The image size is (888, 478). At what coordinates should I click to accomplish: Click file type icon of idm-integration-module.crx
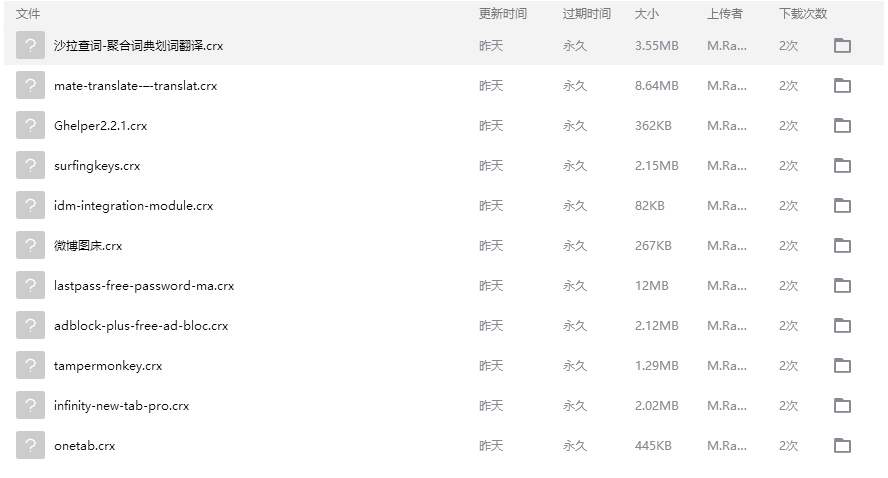click(x=31, y=205)
